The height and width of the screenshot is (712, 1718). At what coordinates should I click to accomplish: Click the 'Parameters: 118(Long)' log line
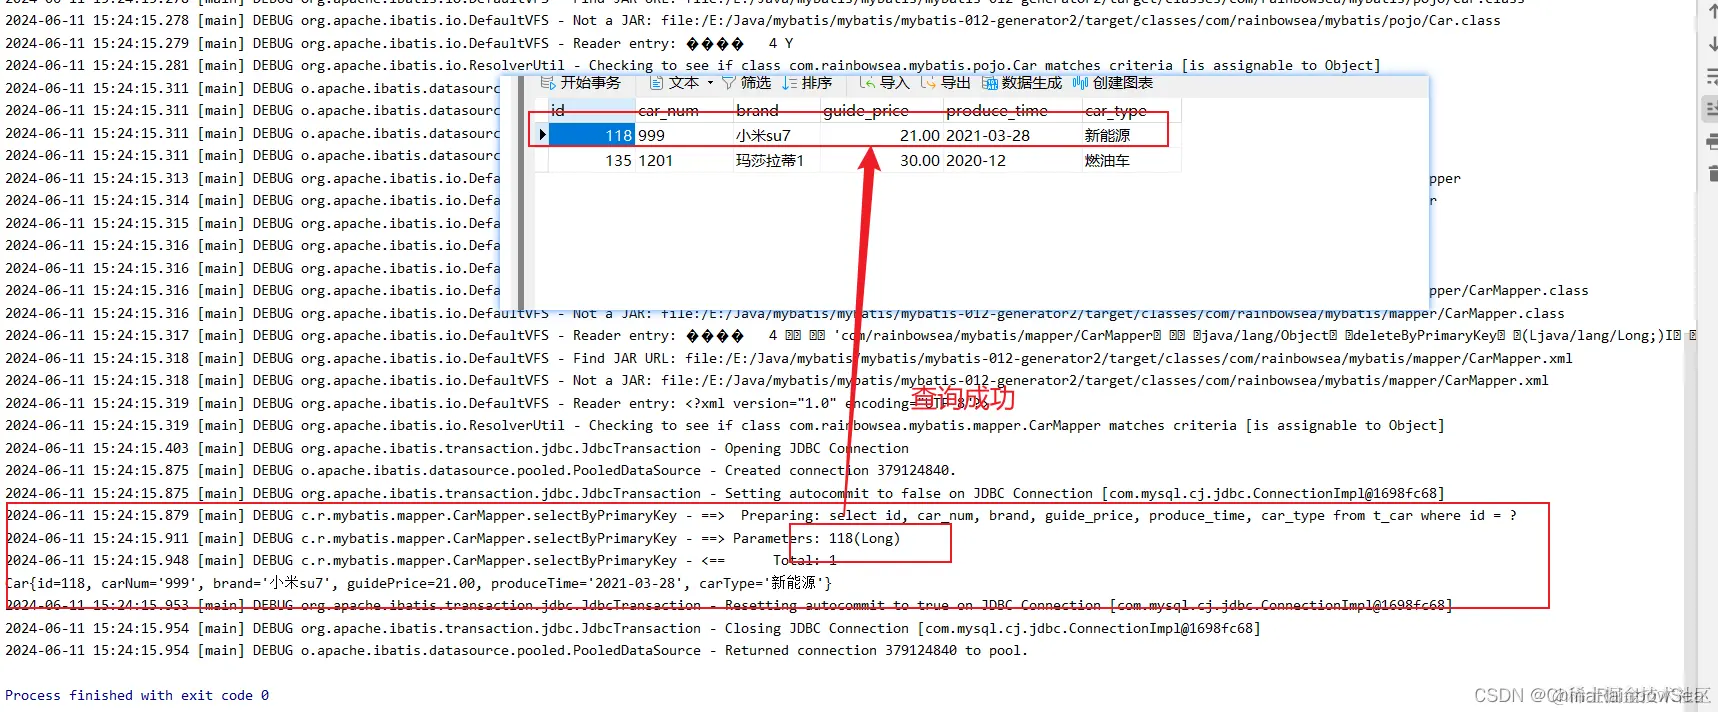coord(453,538)
